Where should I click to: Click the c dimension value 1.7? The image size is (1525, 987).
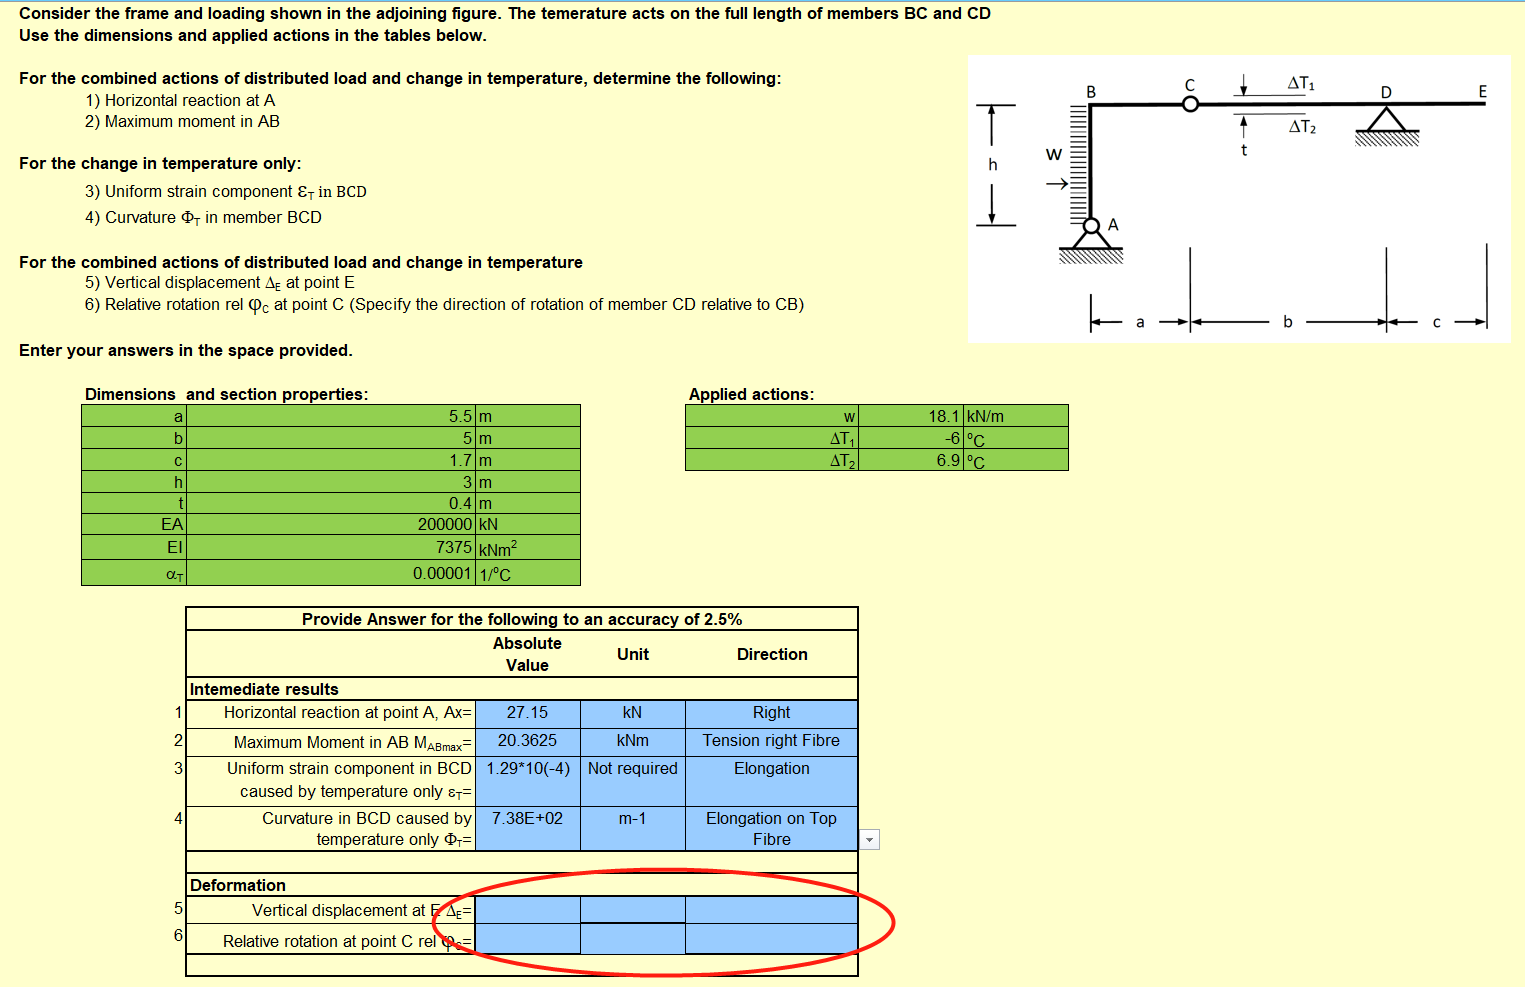(330, 459)
